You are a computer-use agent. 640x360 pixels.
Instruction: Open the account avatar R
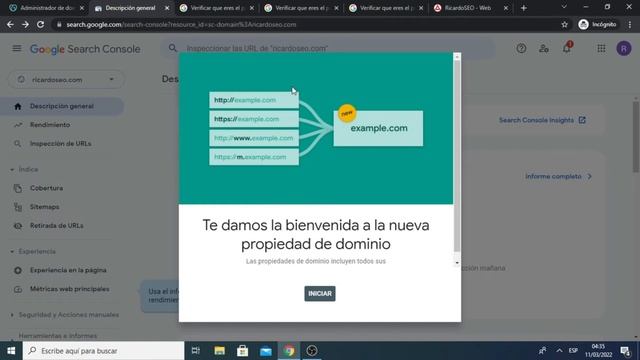pyautogui.click(x=624, y=49)
